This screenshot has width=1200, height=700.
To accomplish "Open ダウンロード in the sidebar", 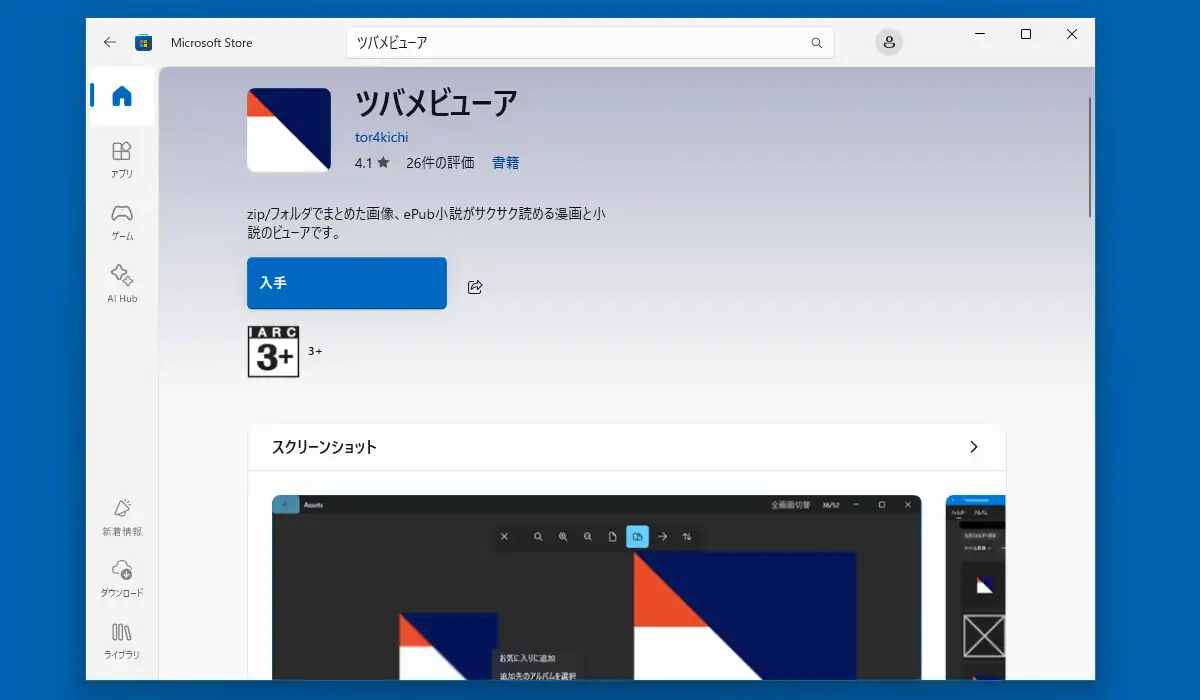I will pos(122,579).
